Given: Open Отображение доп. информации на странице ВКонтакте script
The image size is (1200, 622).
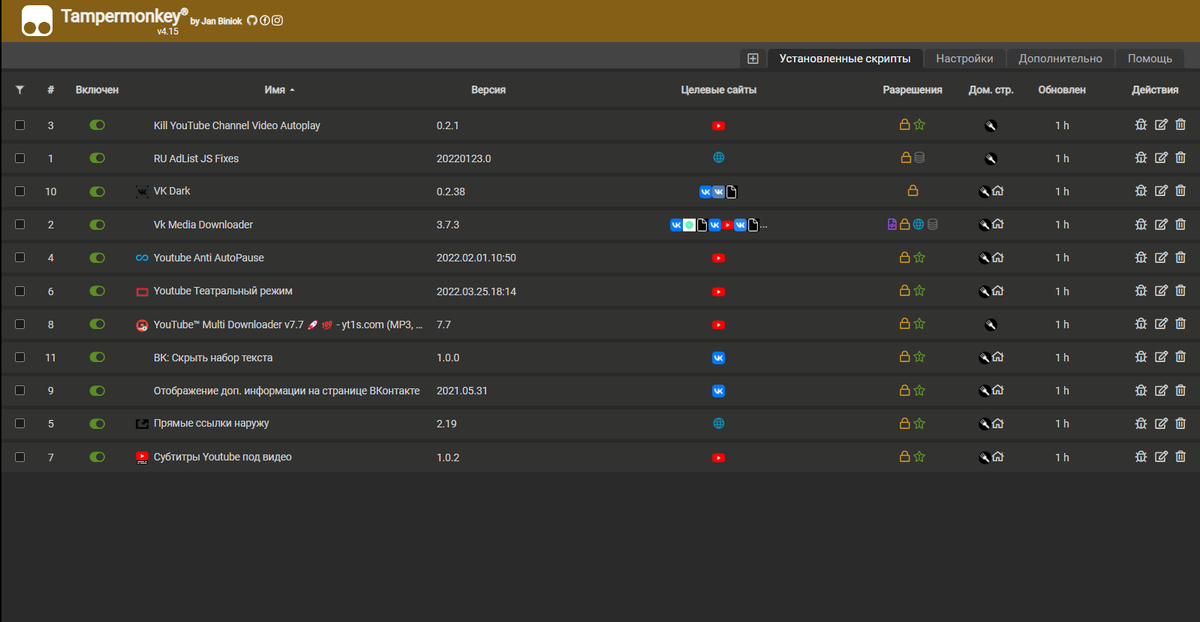Looking at the screenshot, I should (x=286, y=390).
